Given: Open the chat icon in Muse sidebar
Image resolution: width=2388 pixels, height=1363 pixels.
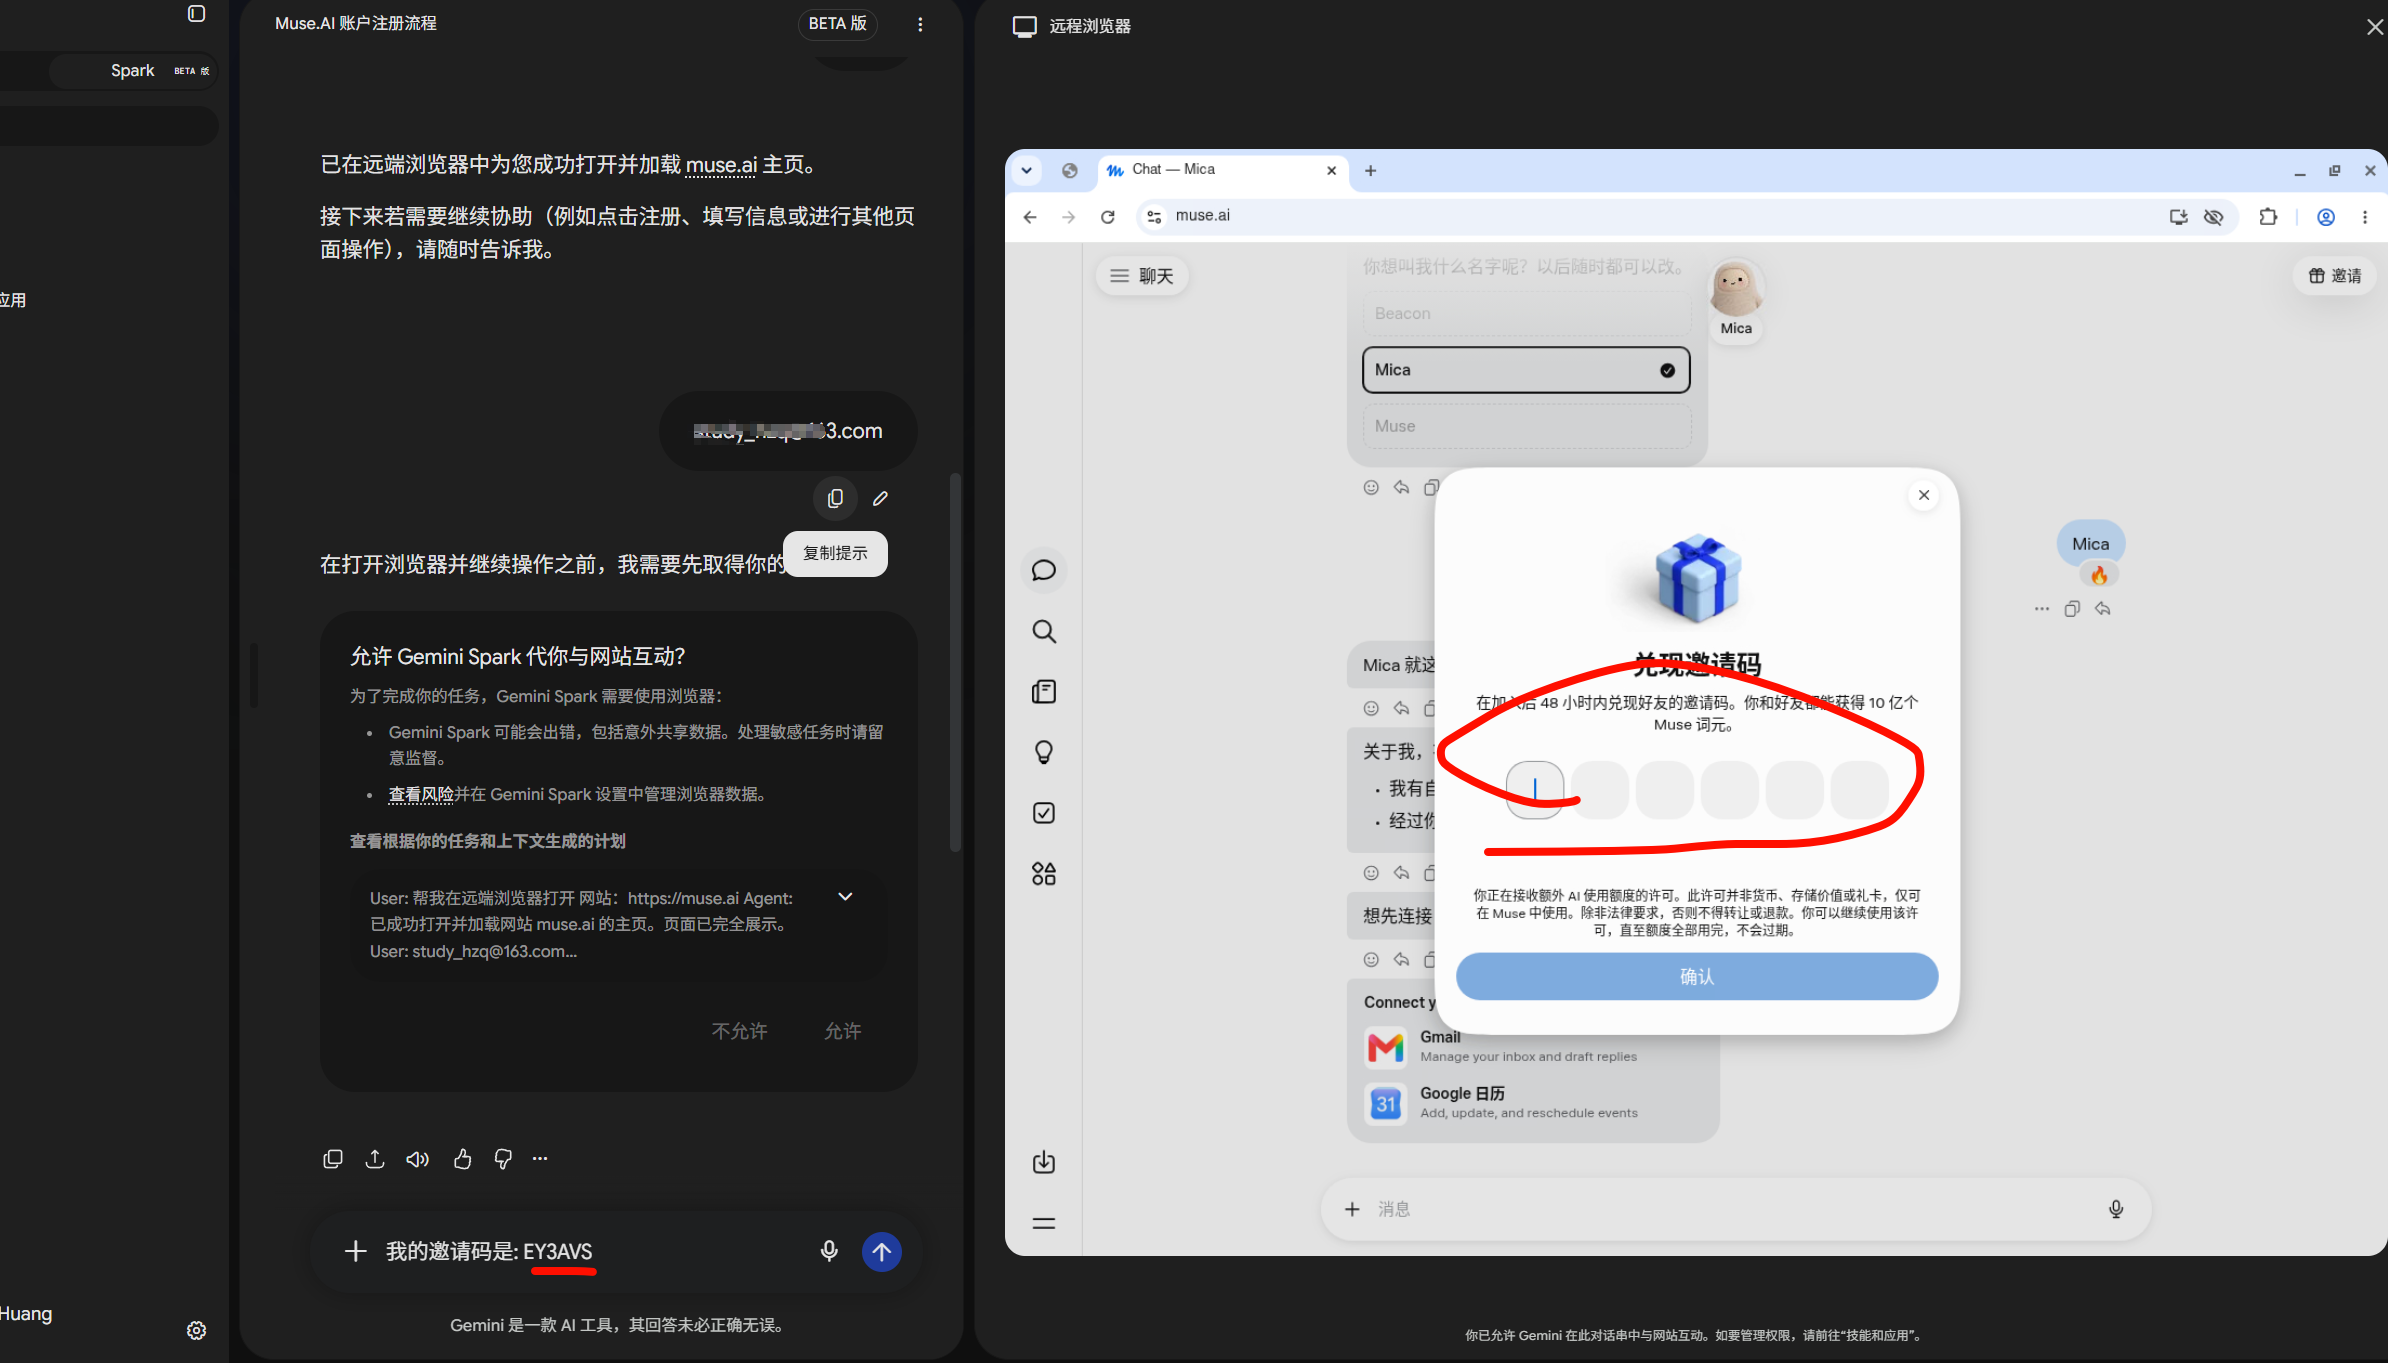Looking at the screenshot, I should (1044, 570).
